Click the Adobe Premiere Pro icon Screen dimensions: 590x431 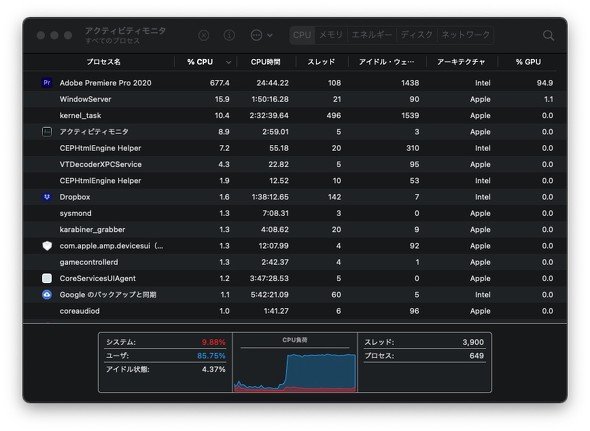(47, 83)
